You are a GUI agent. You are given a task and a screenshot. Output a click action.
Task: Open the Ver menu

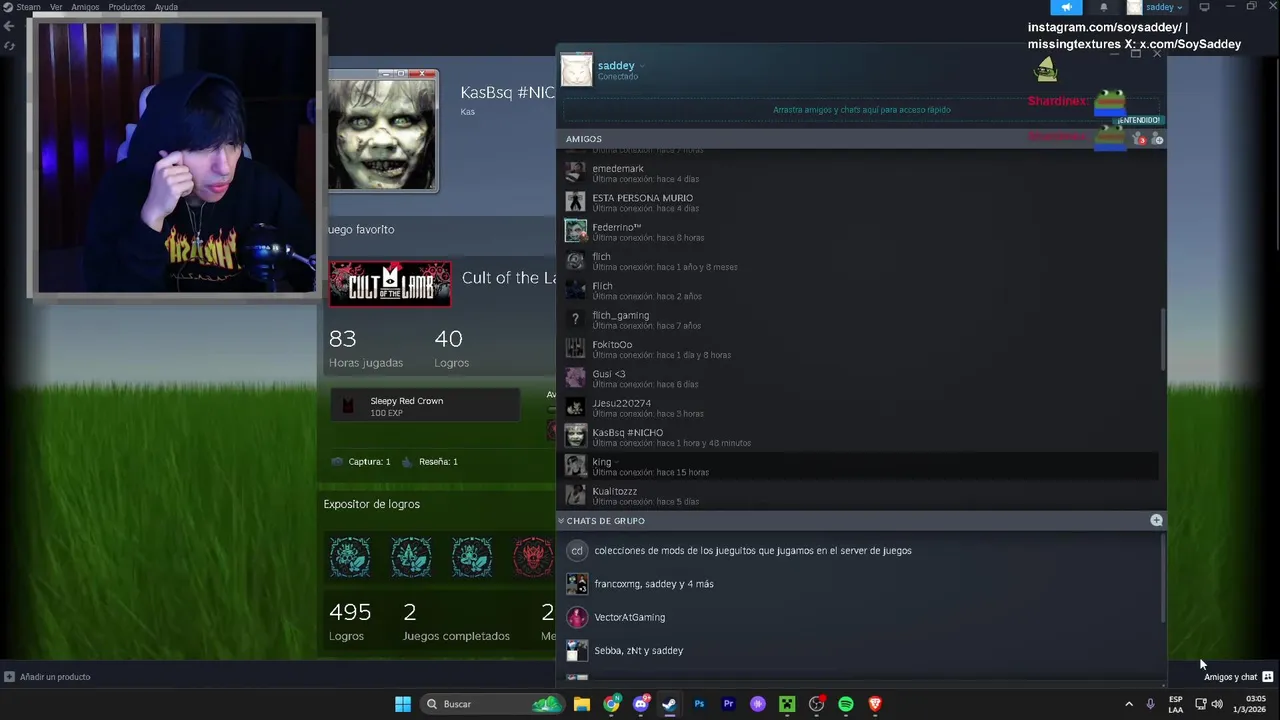tap(56, 7)
